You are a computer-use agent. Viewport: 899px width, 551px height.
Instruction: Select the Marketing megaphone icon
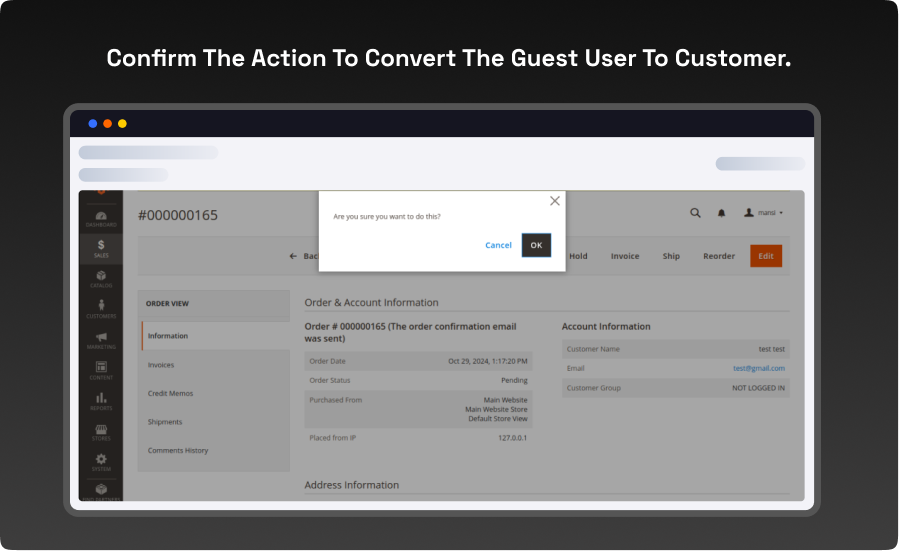[101, 340]
